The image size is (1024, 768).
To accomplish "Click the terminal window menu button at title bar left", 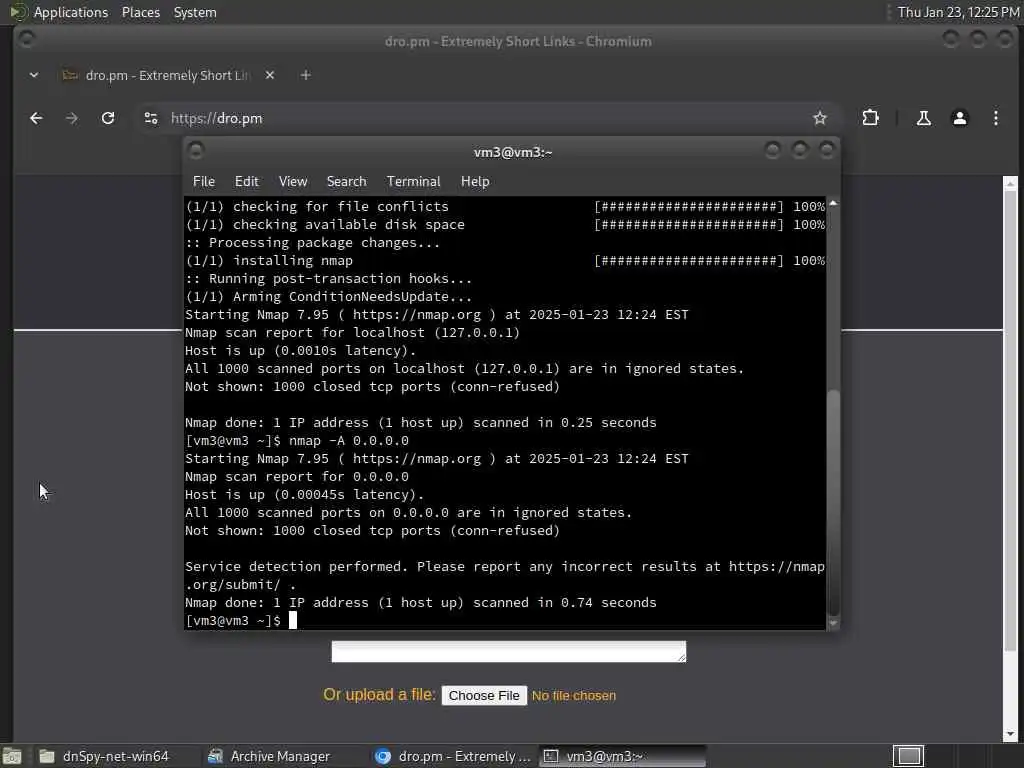I will tap(196, 152).
